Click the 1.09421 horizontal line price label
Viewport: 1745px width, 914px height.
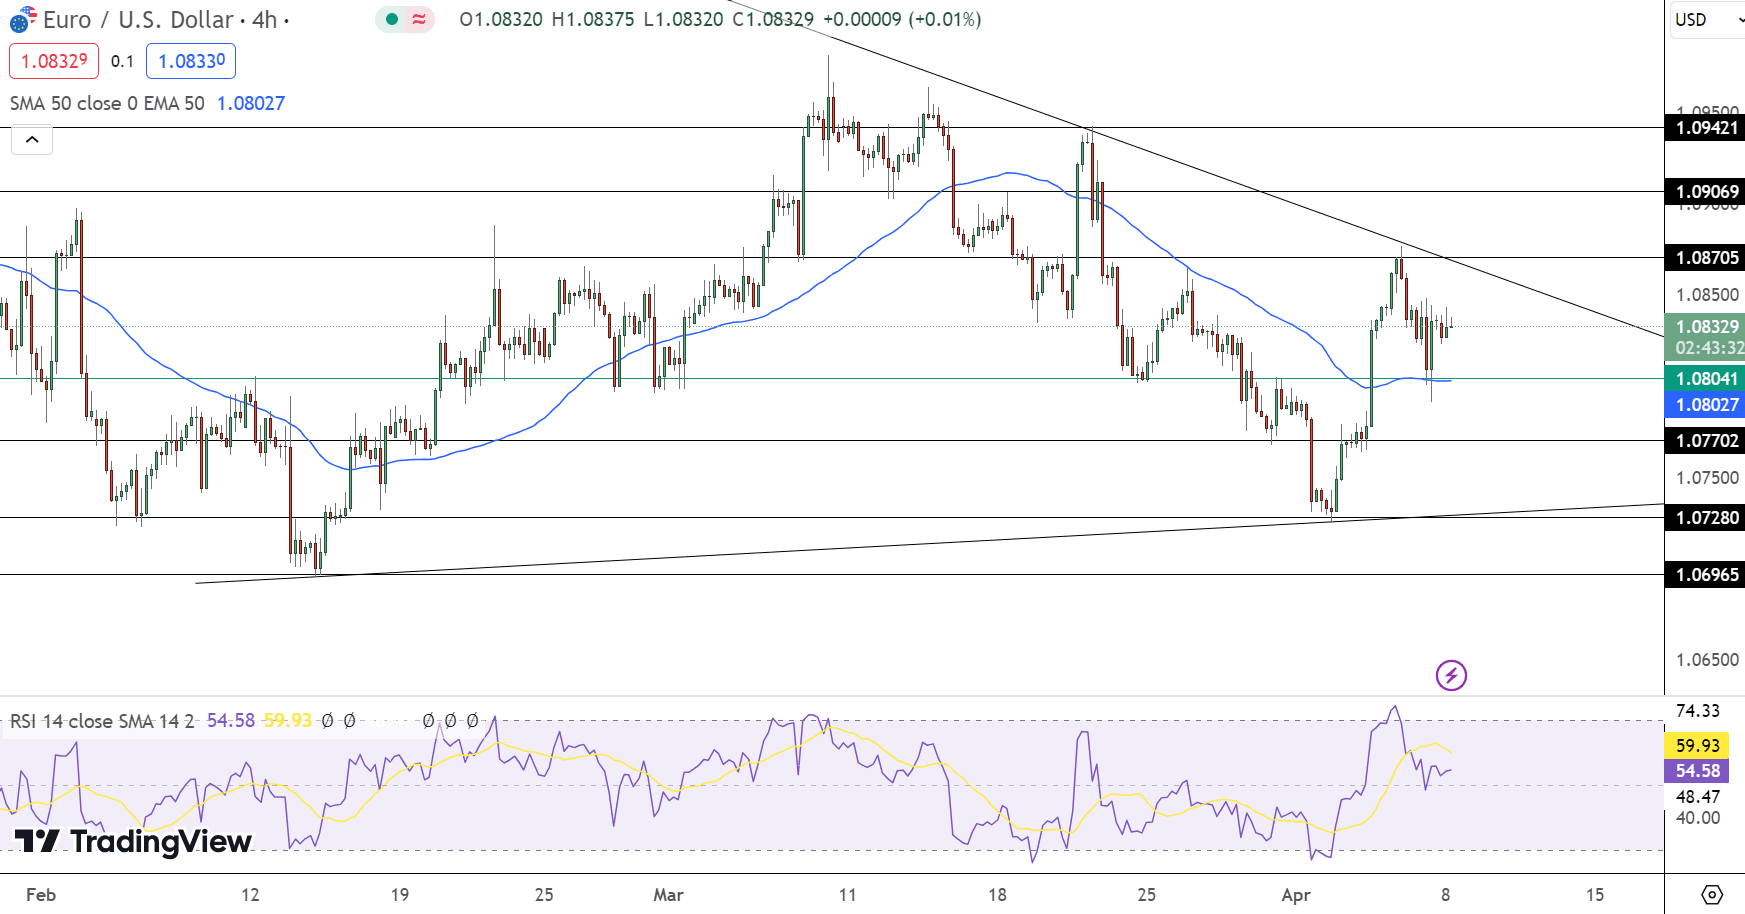pyautogui.click(x=1706, y=128)
